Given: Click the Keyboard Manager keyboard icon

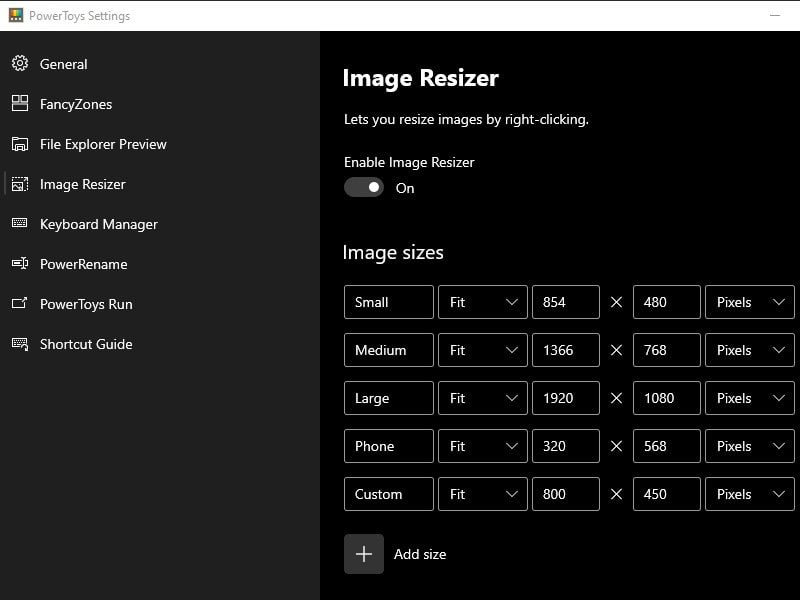Looking at the screenshot, I should (x=20, y=223).
